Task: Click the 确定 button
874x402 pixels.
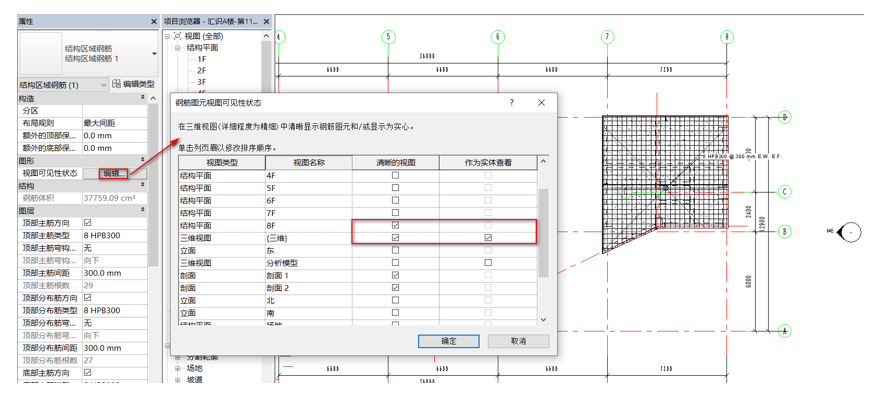Action: click(448, 341)
